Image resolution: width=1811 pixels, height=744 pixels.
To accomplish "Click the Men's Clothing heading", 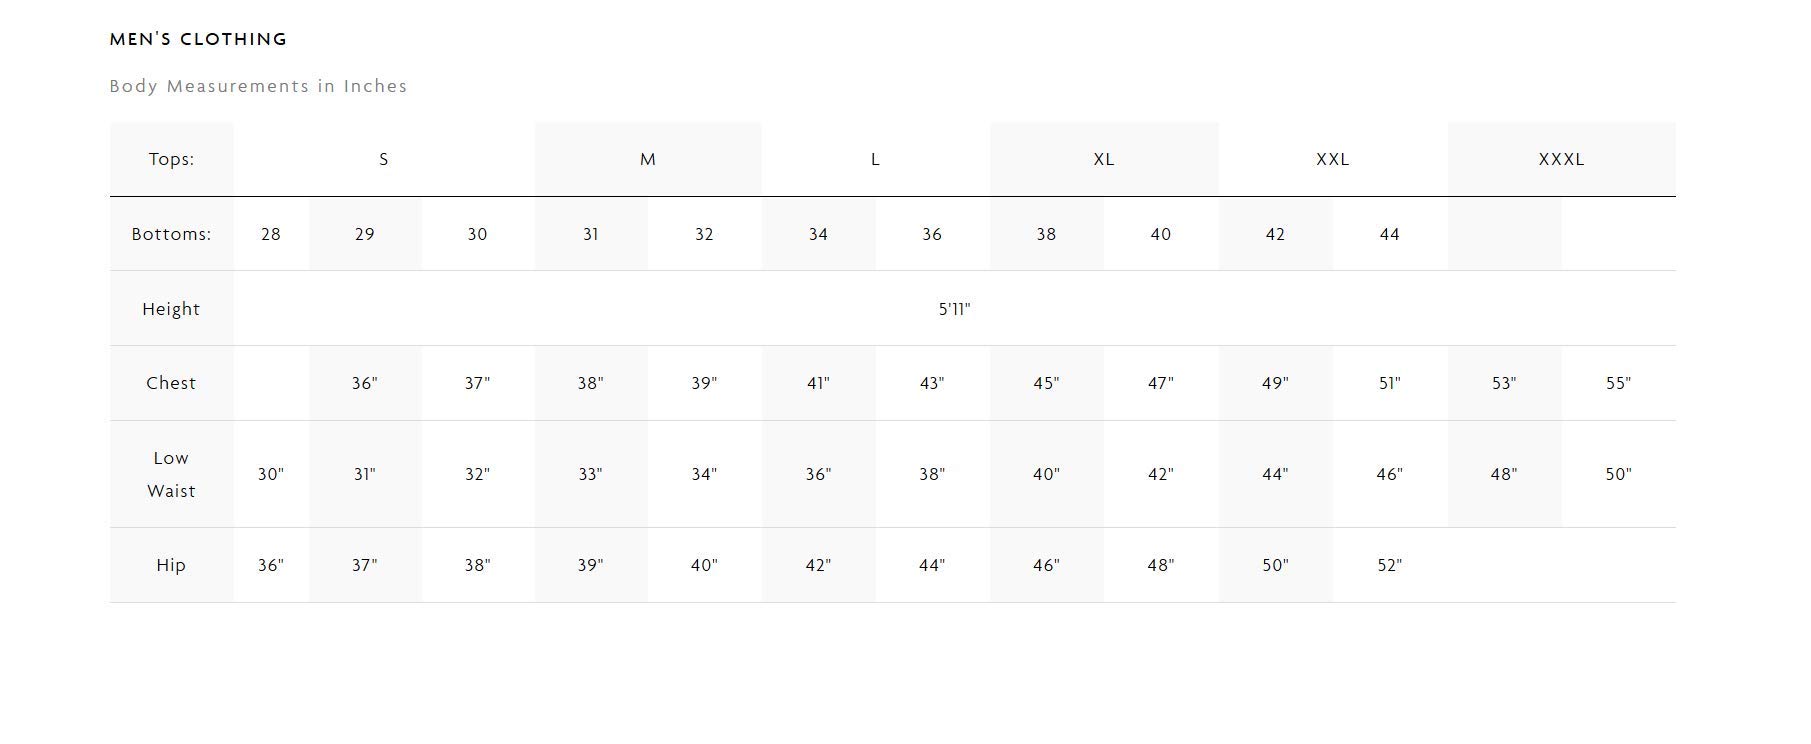I will tap(198, 40).
